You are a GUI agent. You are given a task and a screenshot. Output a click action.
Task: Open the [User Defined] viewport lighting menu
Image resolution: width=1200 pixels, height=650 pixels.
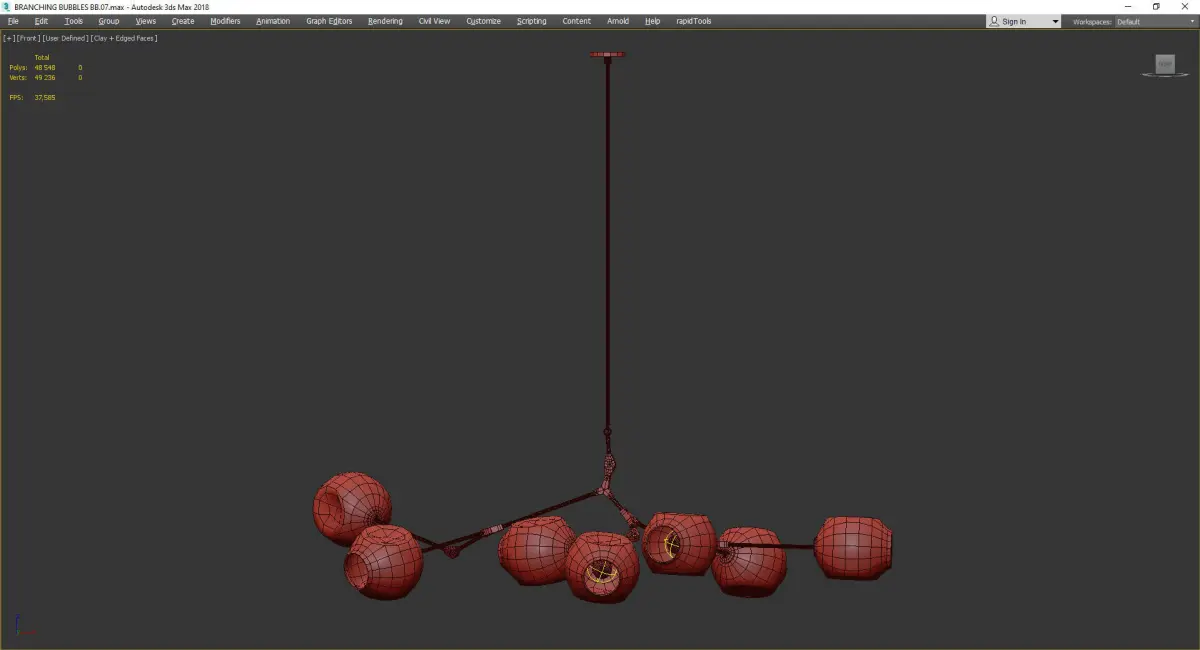click(65, 38)
